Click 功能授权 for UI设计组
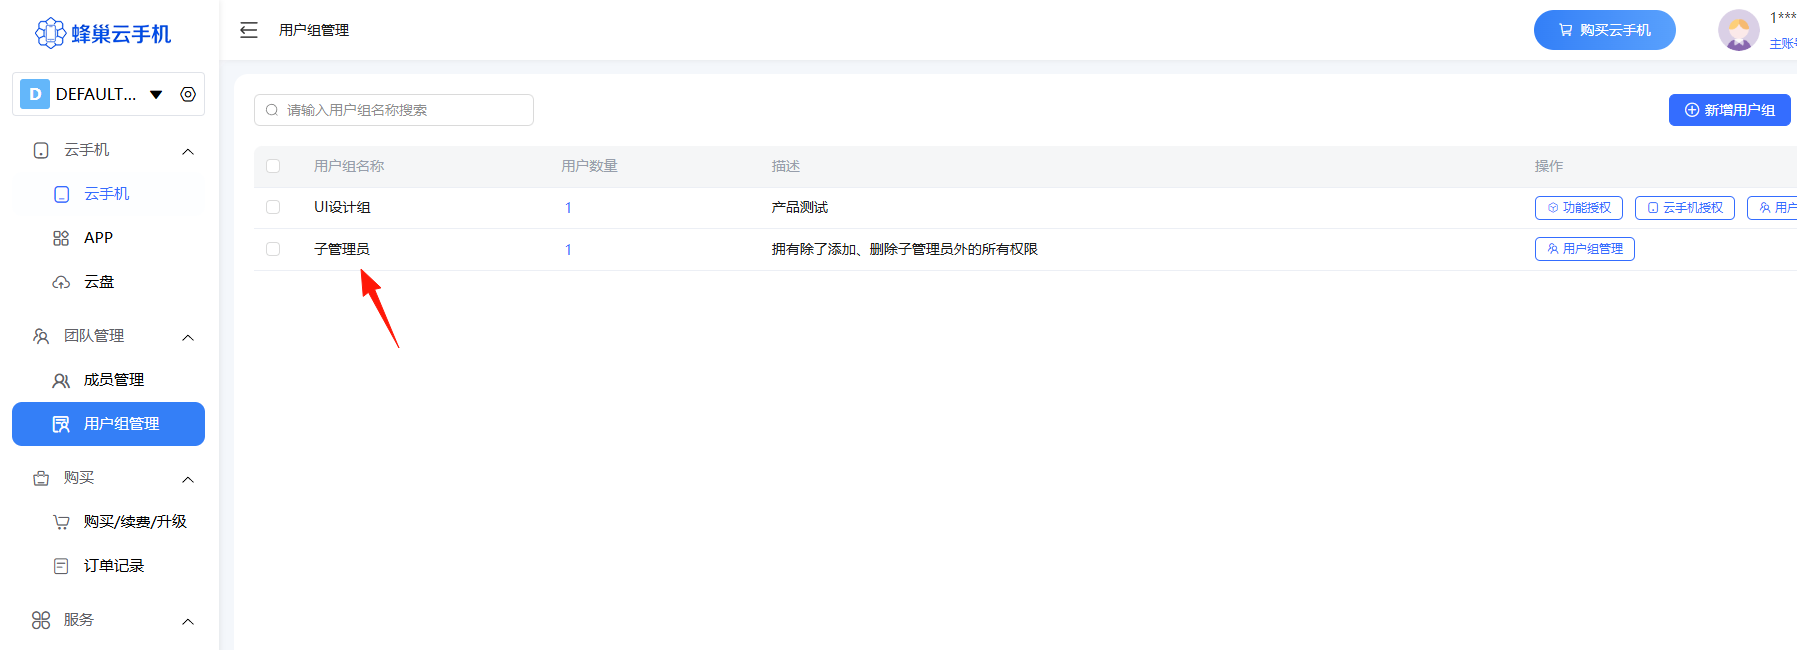The width and height of the screenshot is (1797, 650). [1579, 208]
